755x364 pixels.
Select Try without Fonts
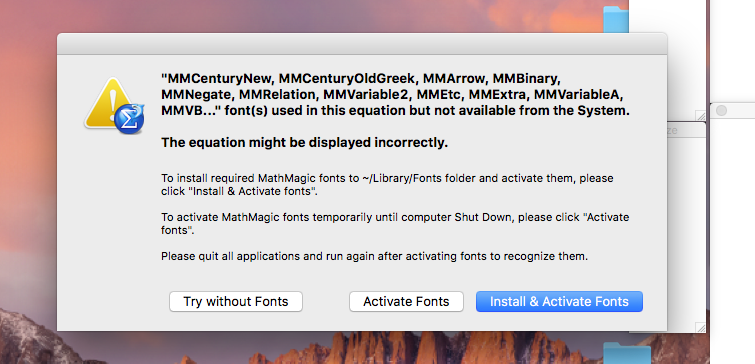(x=235, y=301)
